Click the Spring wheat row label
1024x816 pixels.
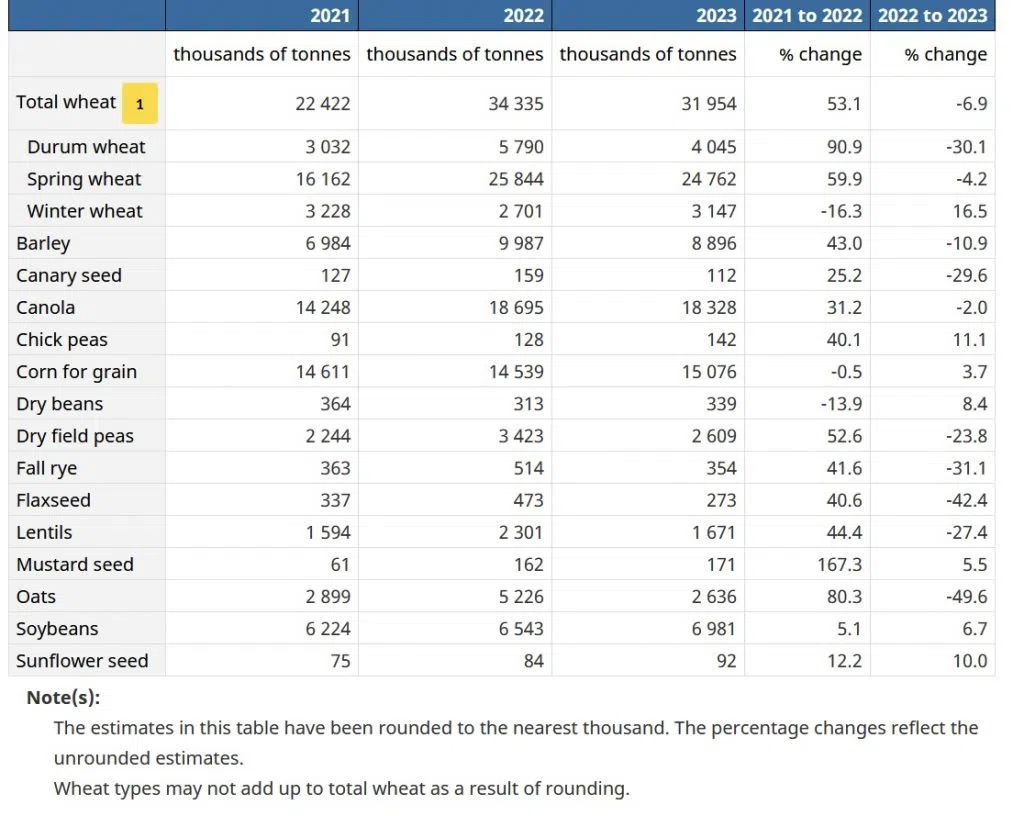coord(84,179)
